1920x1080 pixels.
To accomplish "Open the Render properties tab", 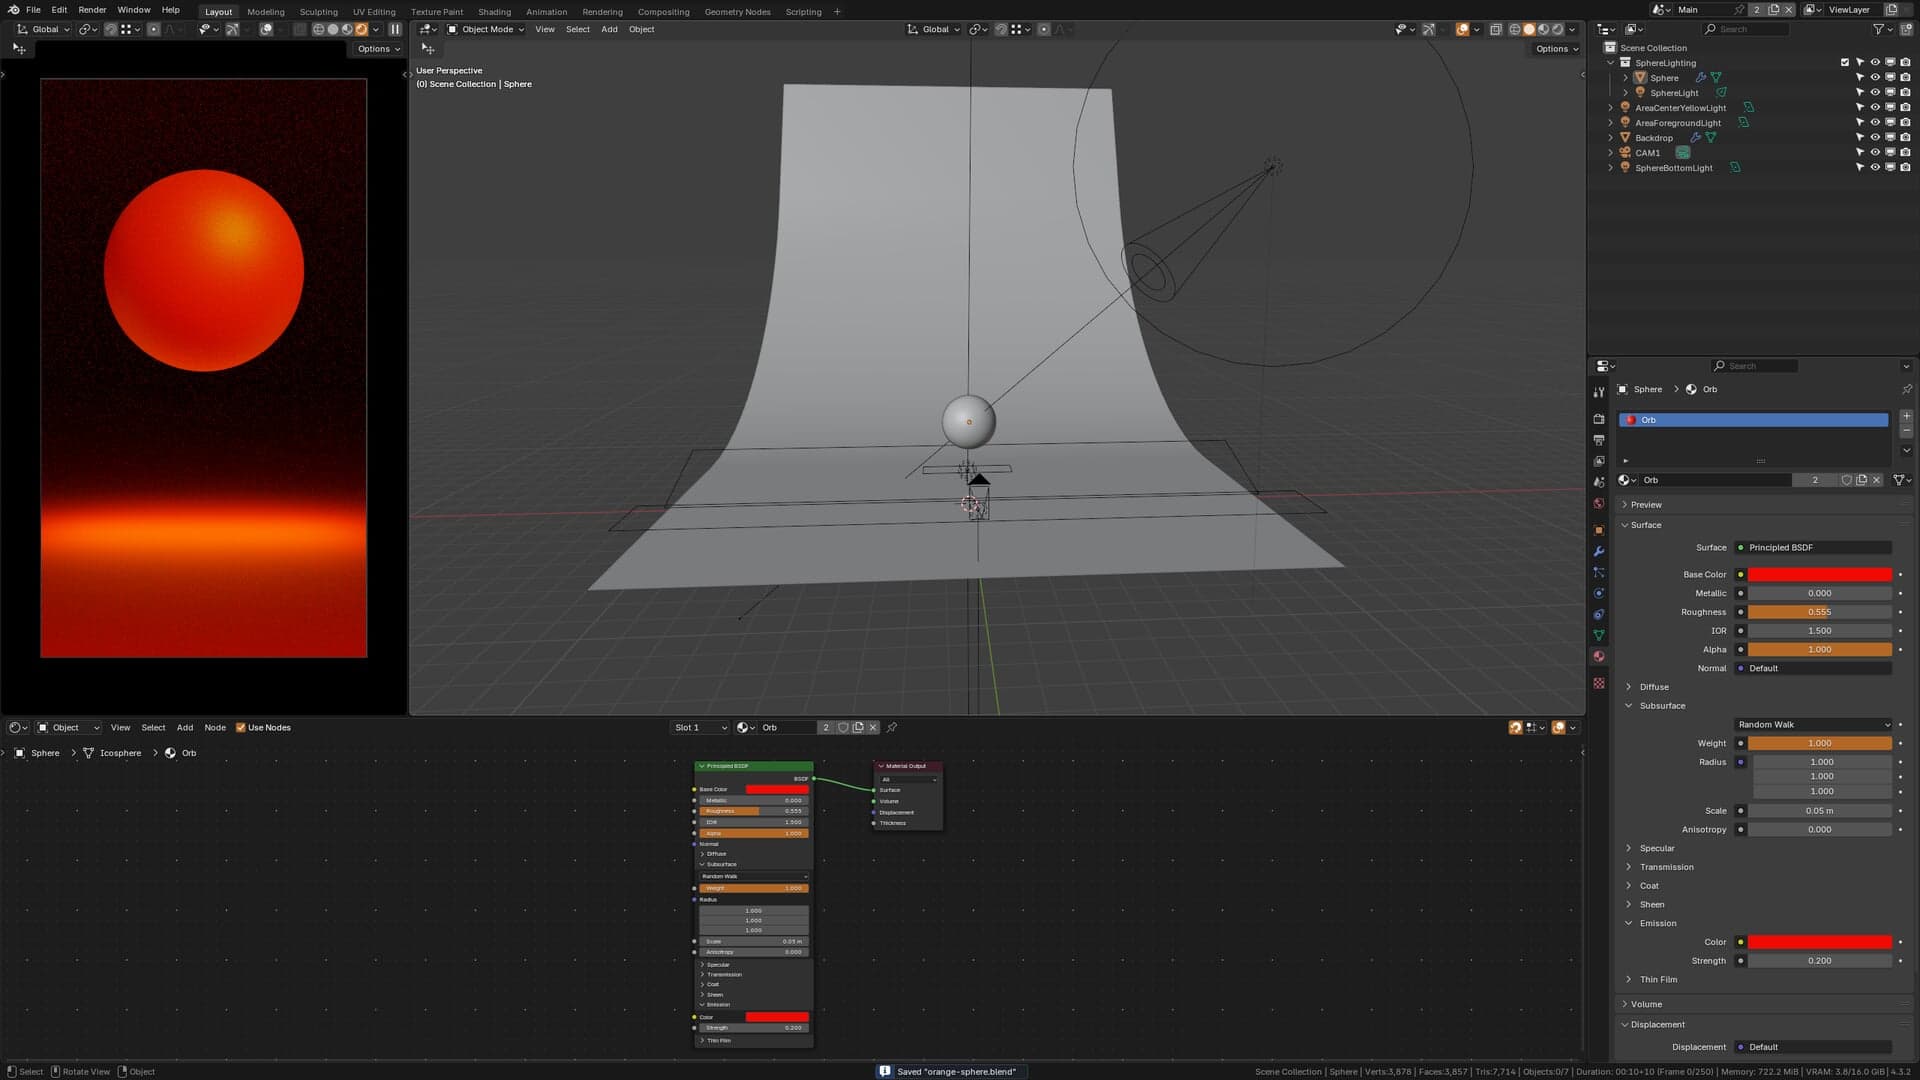I will pyautogui.click(x=1599, y=419).
